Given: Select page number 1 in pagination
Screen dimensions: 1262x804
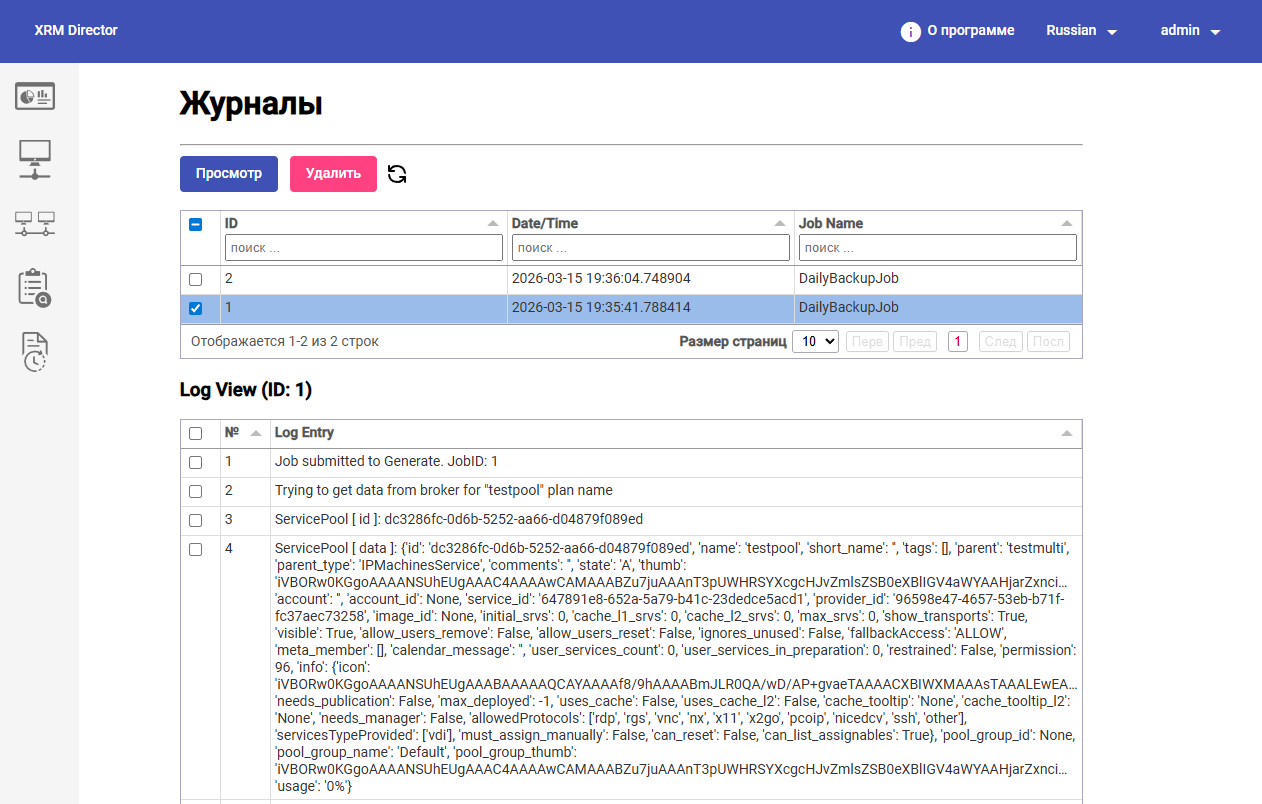Looking at the screenshot, I should (x=958, y=341).
